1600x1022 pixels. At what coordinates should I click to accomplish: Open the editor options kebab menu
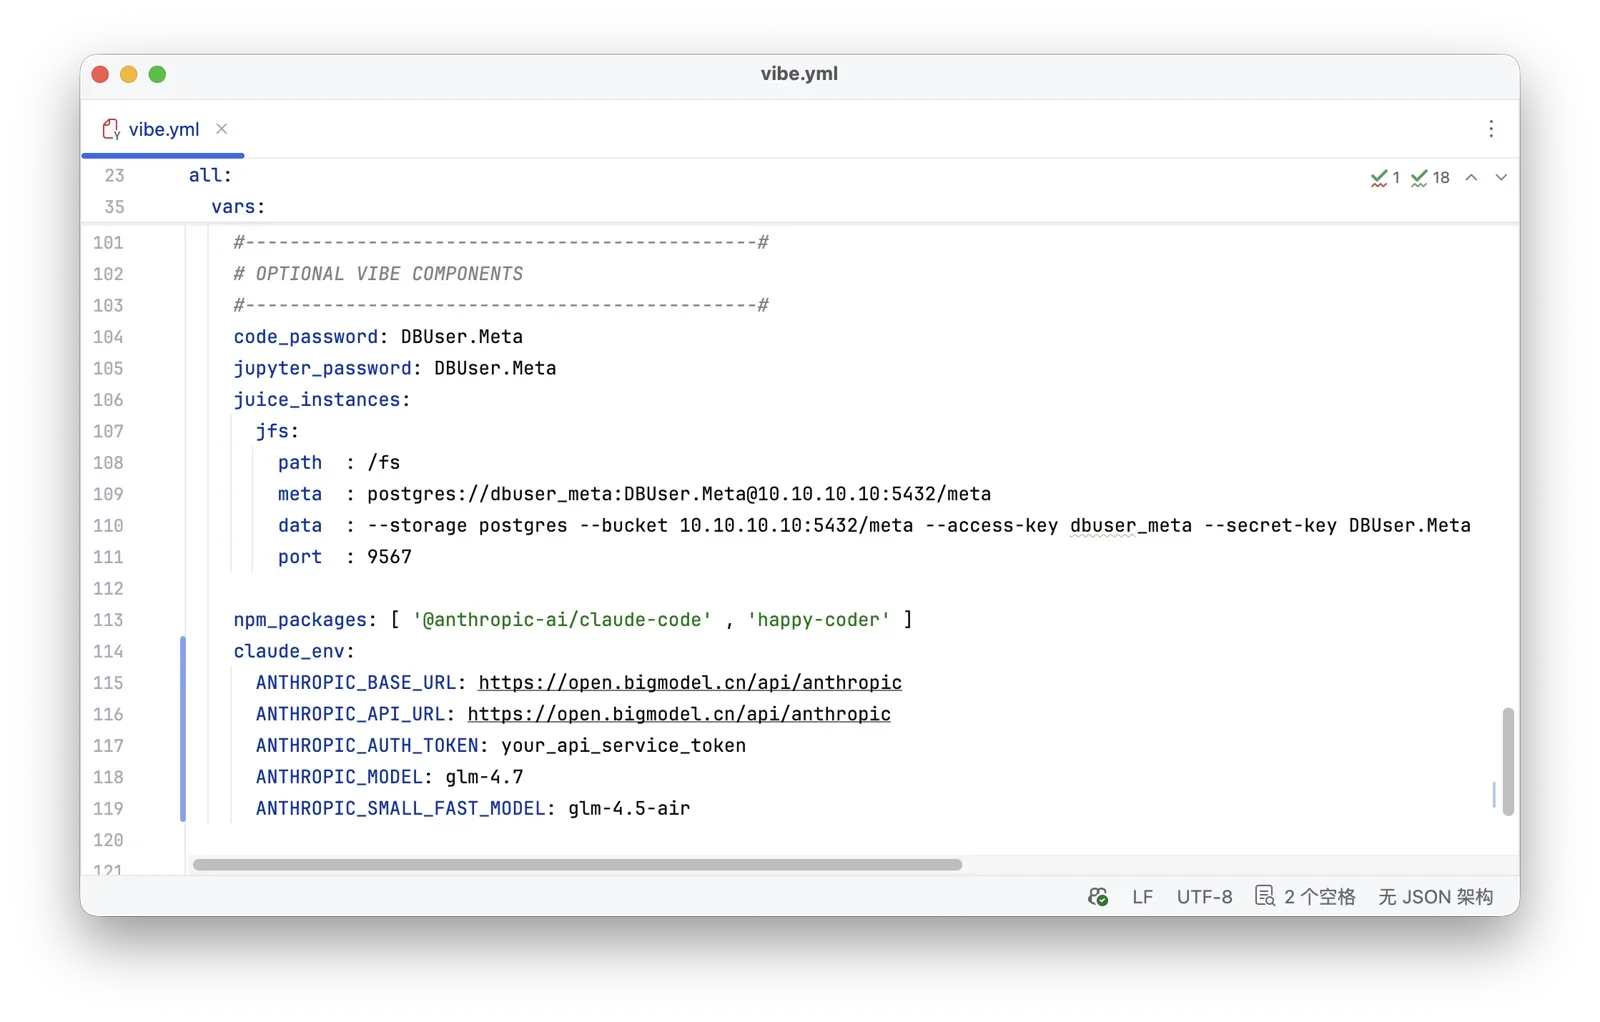click(1491, 129)
